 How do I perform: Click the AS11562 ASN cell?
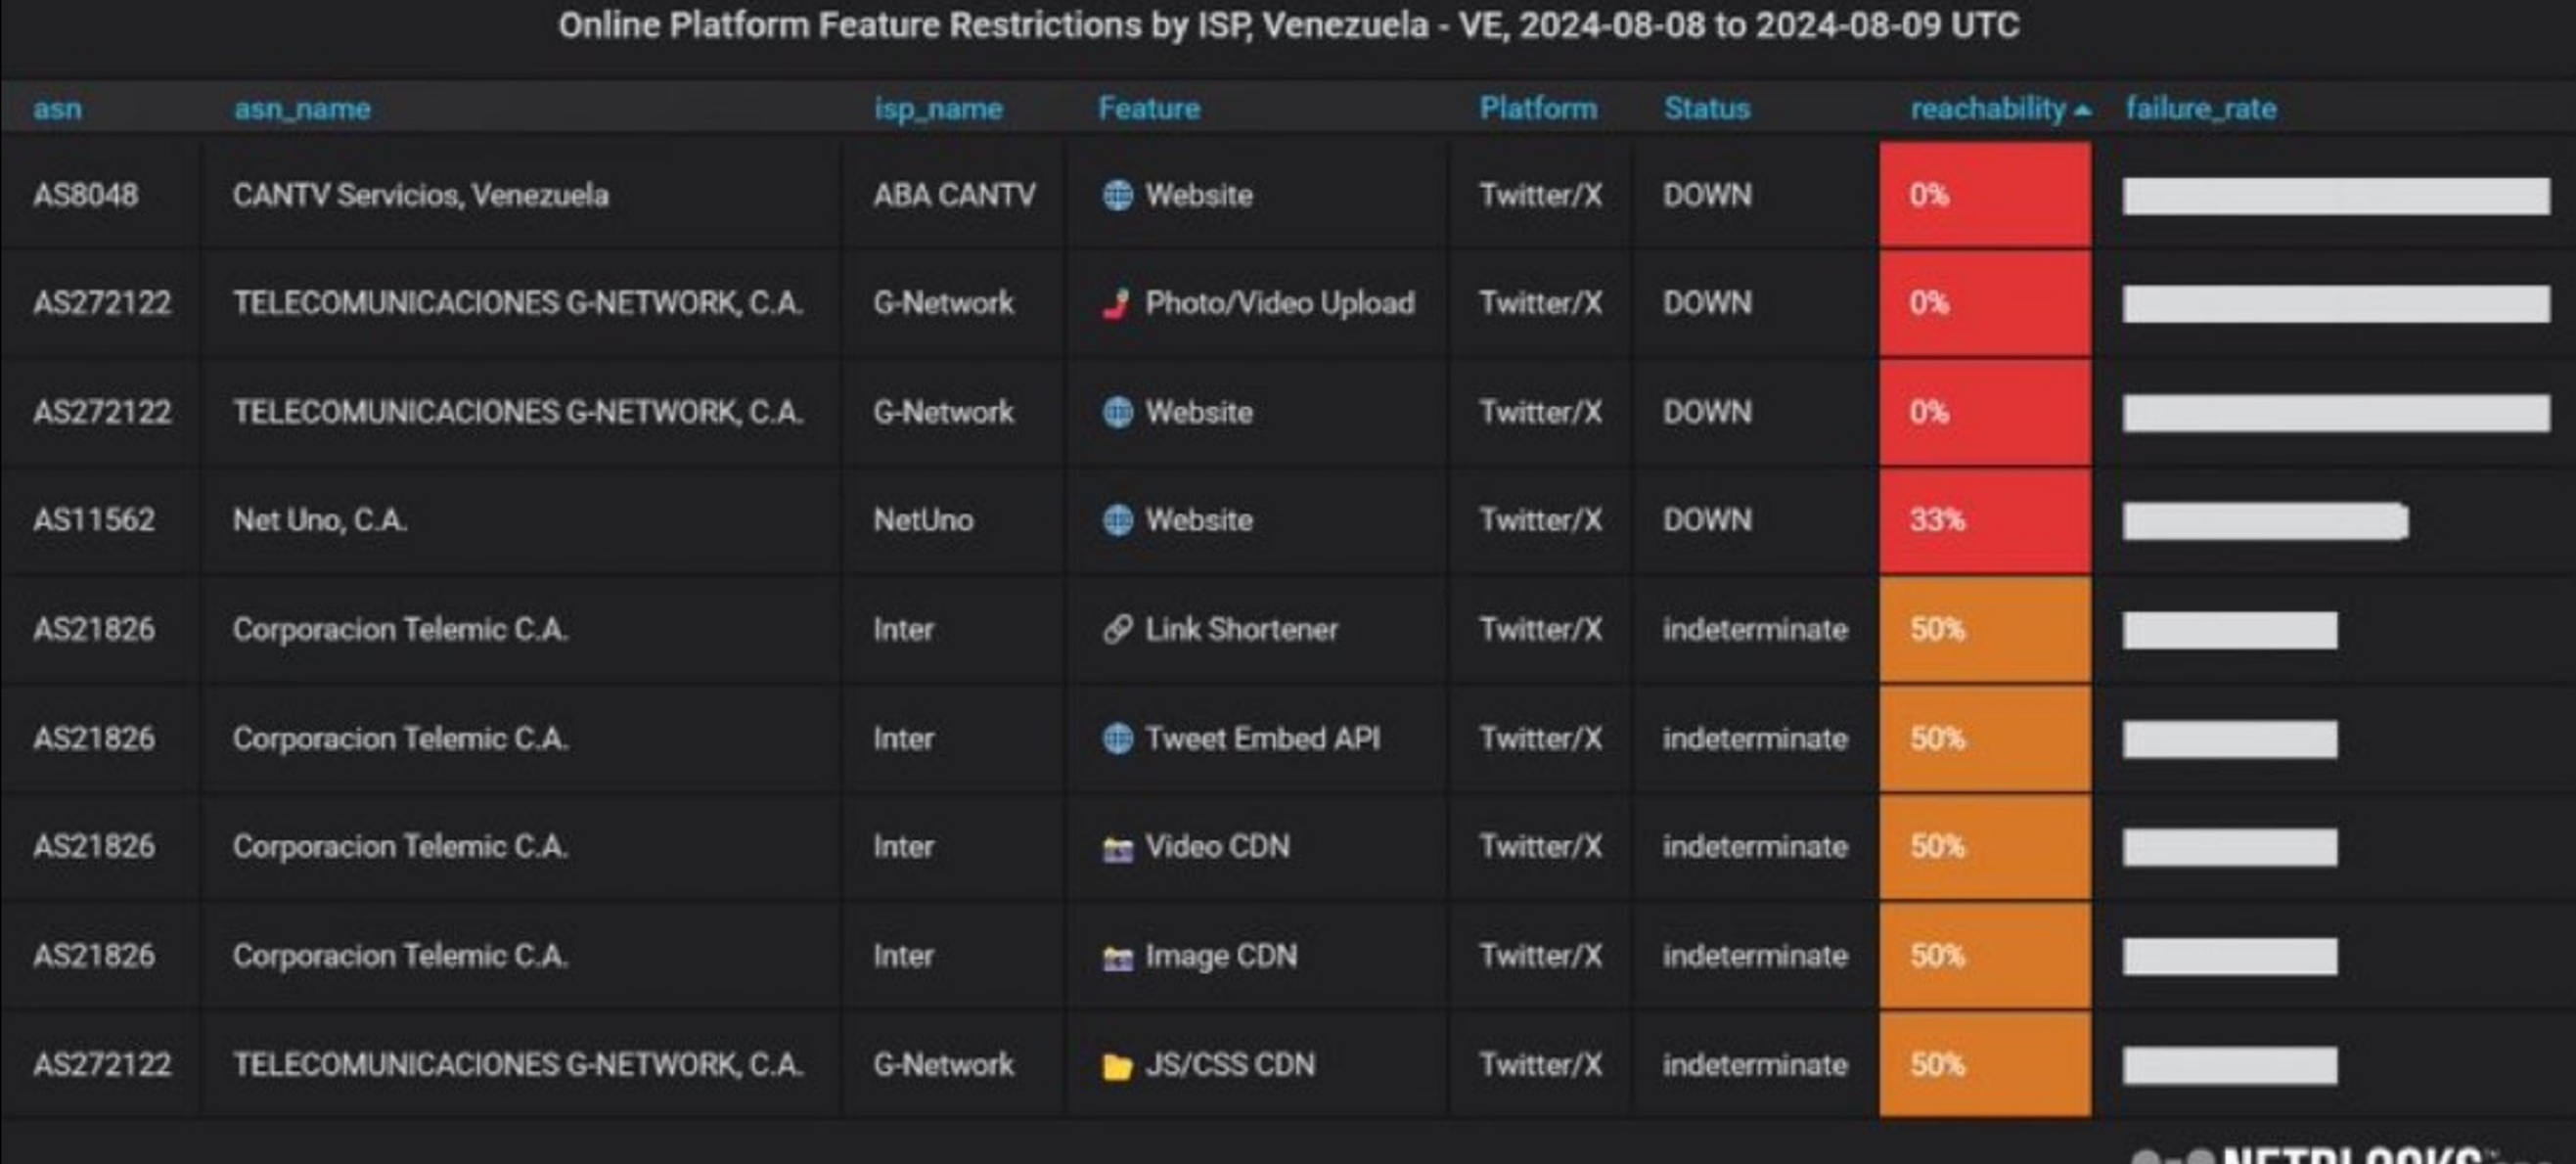coord(94,520)
